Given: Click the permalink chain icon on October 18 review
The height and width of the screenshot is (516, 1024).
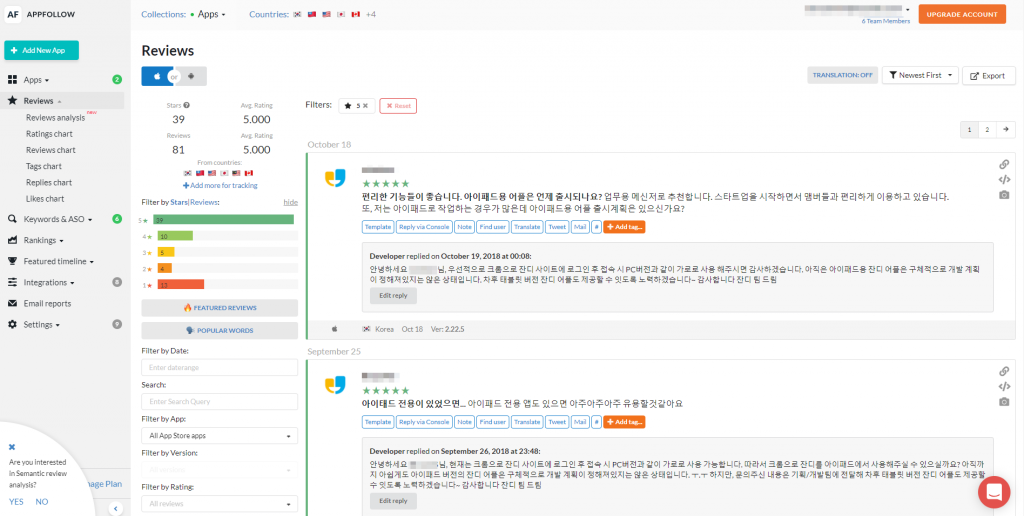Looking at the screenshot, I should pyautogui.click(x=1004, y=164).
